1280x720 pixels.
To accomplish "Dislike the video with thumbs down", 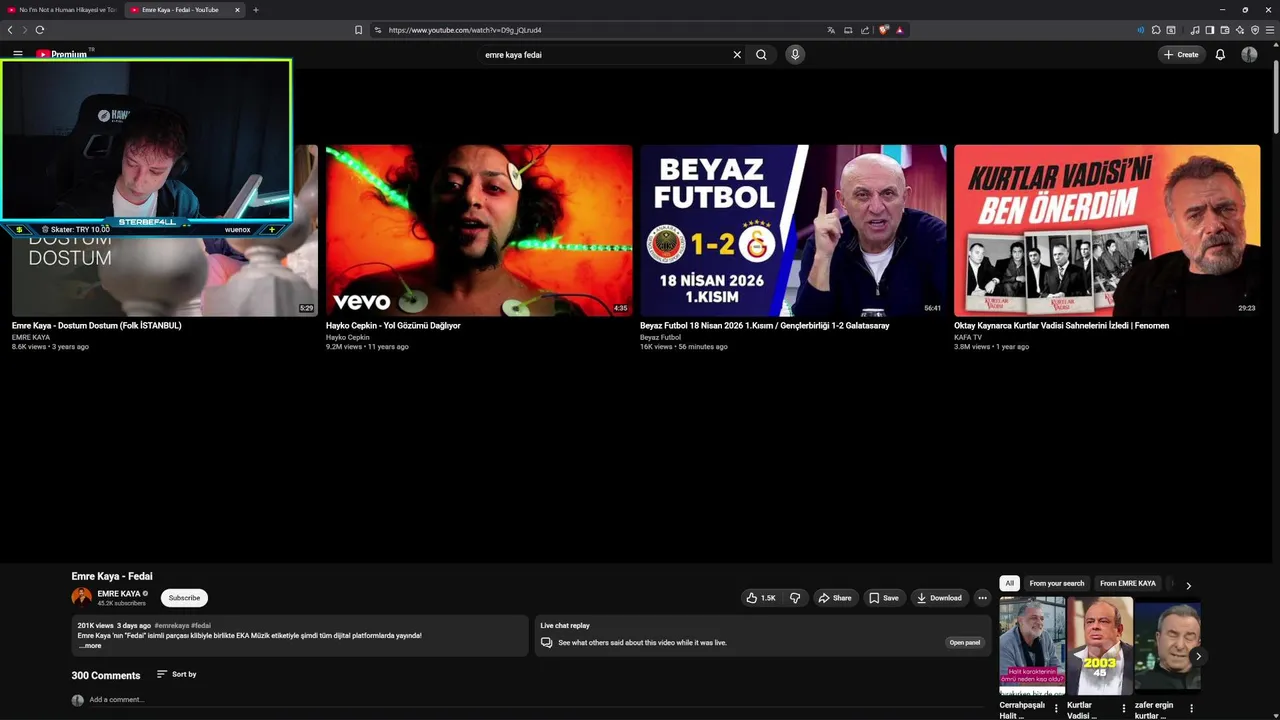I will point(795,598).
